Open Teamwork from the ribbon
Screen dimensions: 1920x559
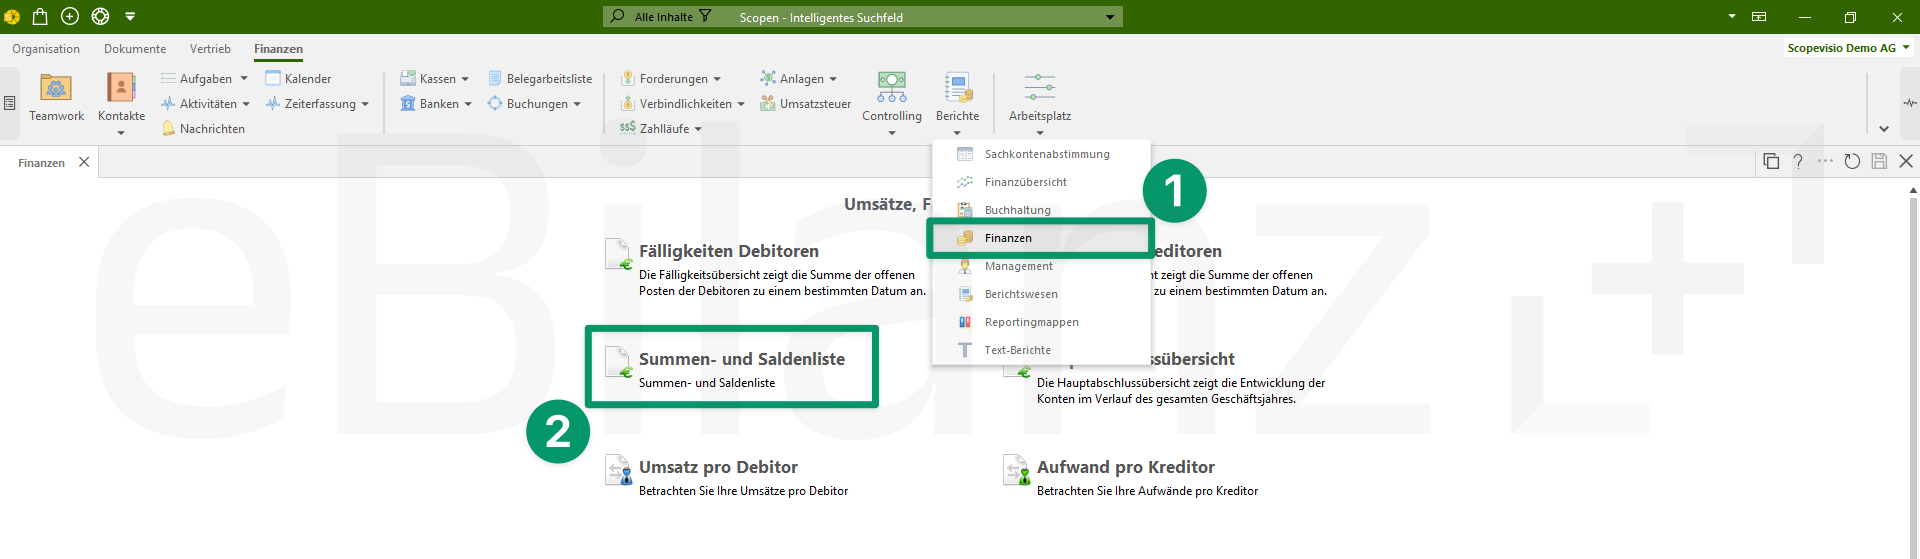click(x=56, y=98)
